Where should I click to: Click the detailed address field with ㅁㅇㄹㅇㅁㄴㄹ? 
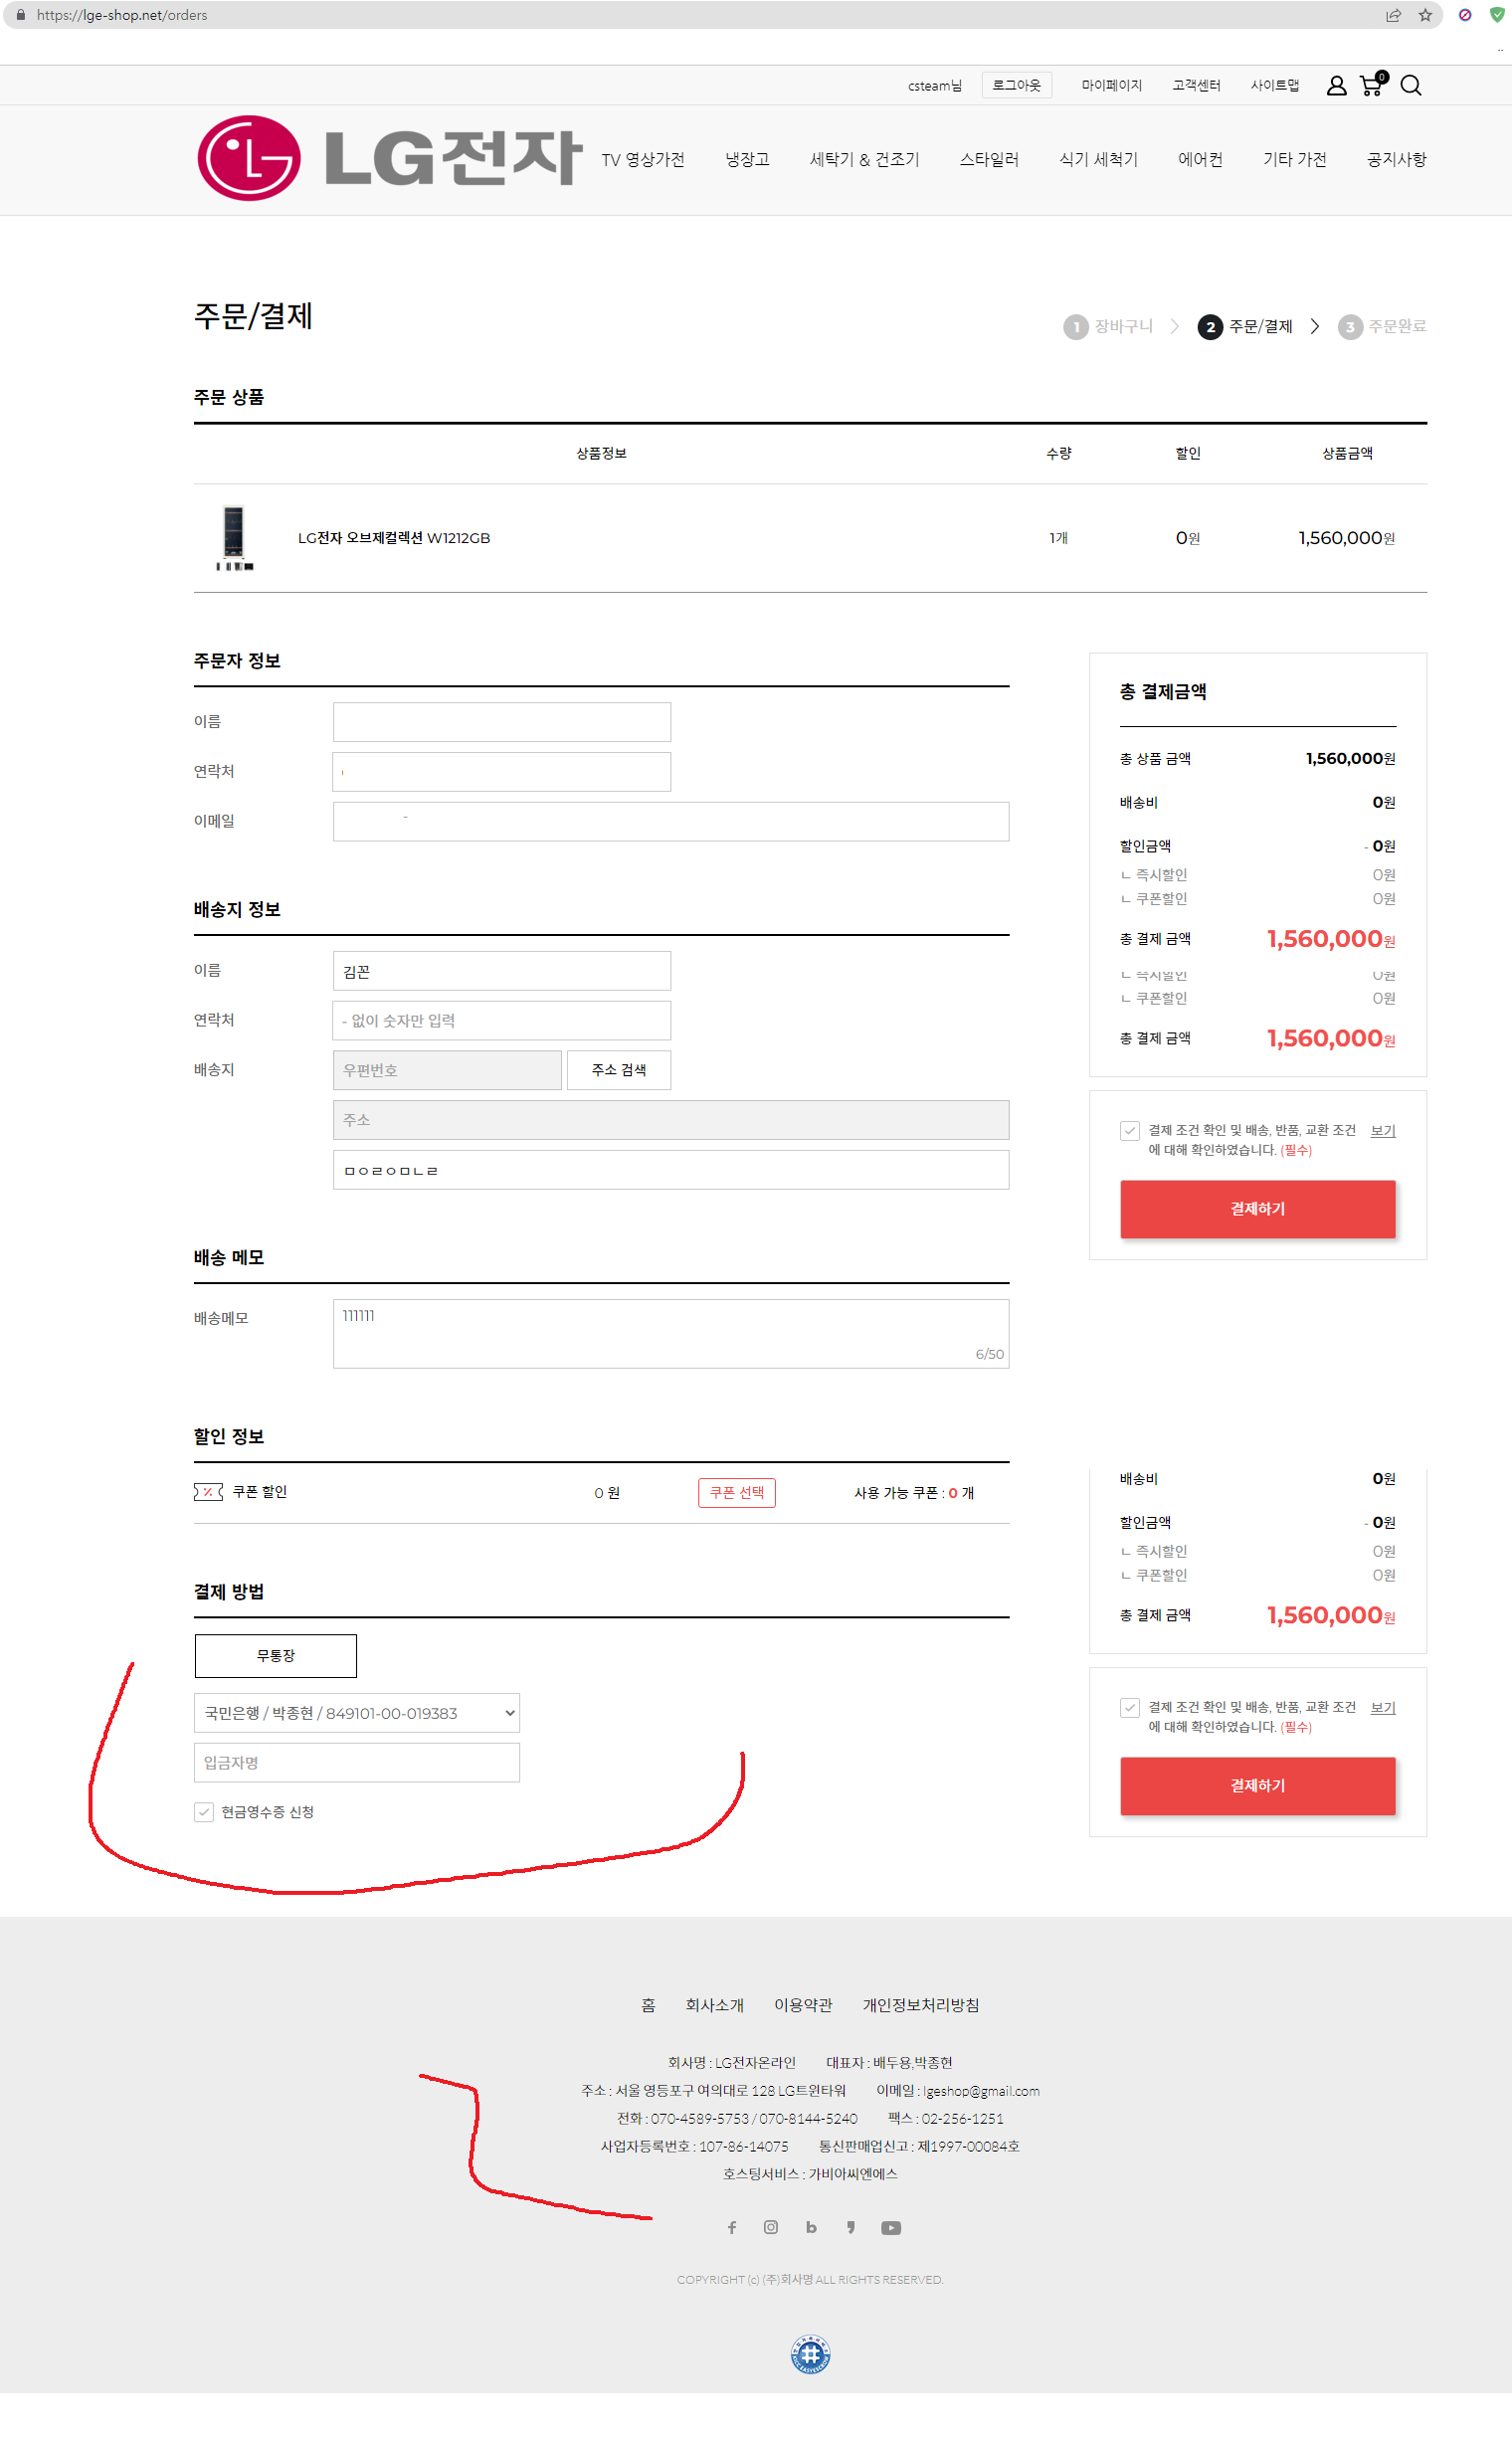point(671,1170)
